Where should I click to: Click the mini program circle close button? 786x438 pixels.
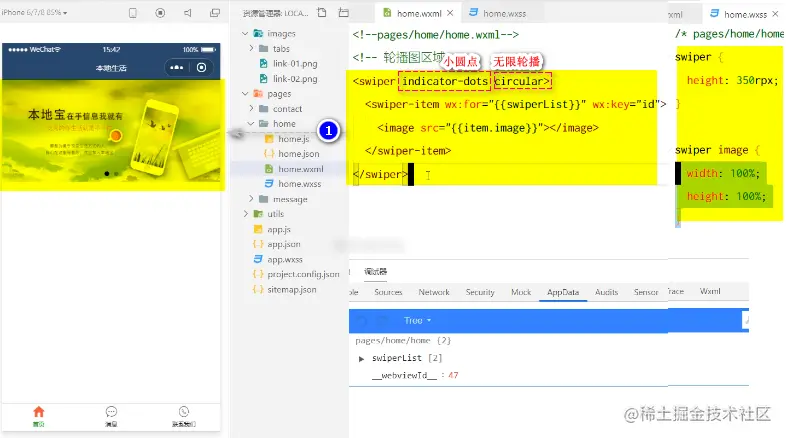tap(202, 68)
